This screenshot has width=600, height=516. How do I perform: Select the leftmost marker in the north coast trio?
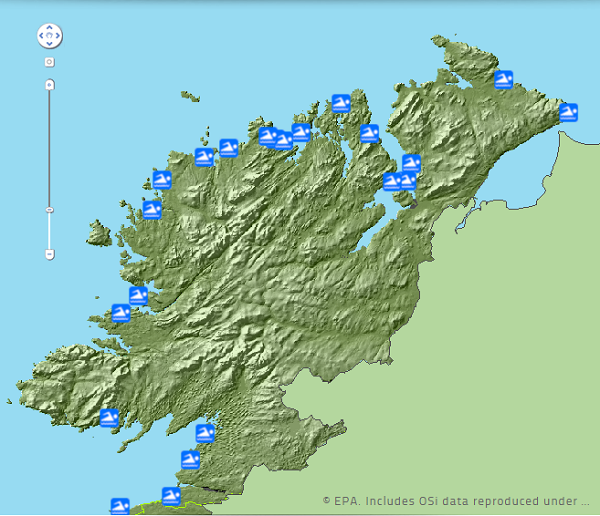click(x=267, y=137)
